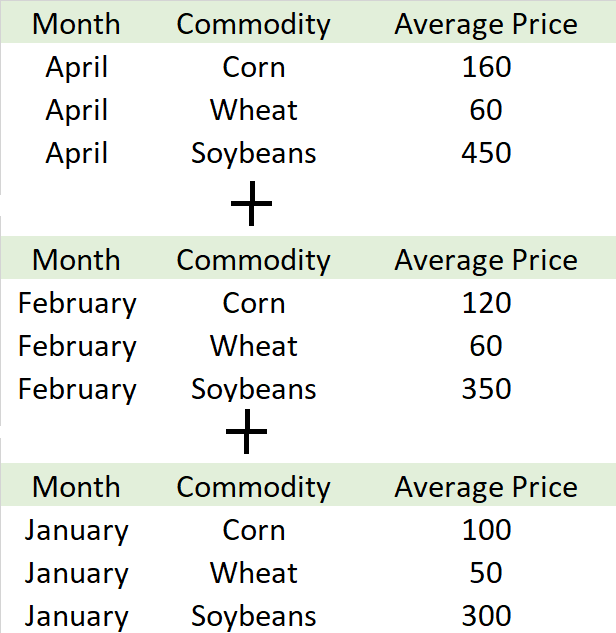This screenshot has height=633, width=616.
Task: Click the April Wheat commodity cell
Action: point(253,110)
